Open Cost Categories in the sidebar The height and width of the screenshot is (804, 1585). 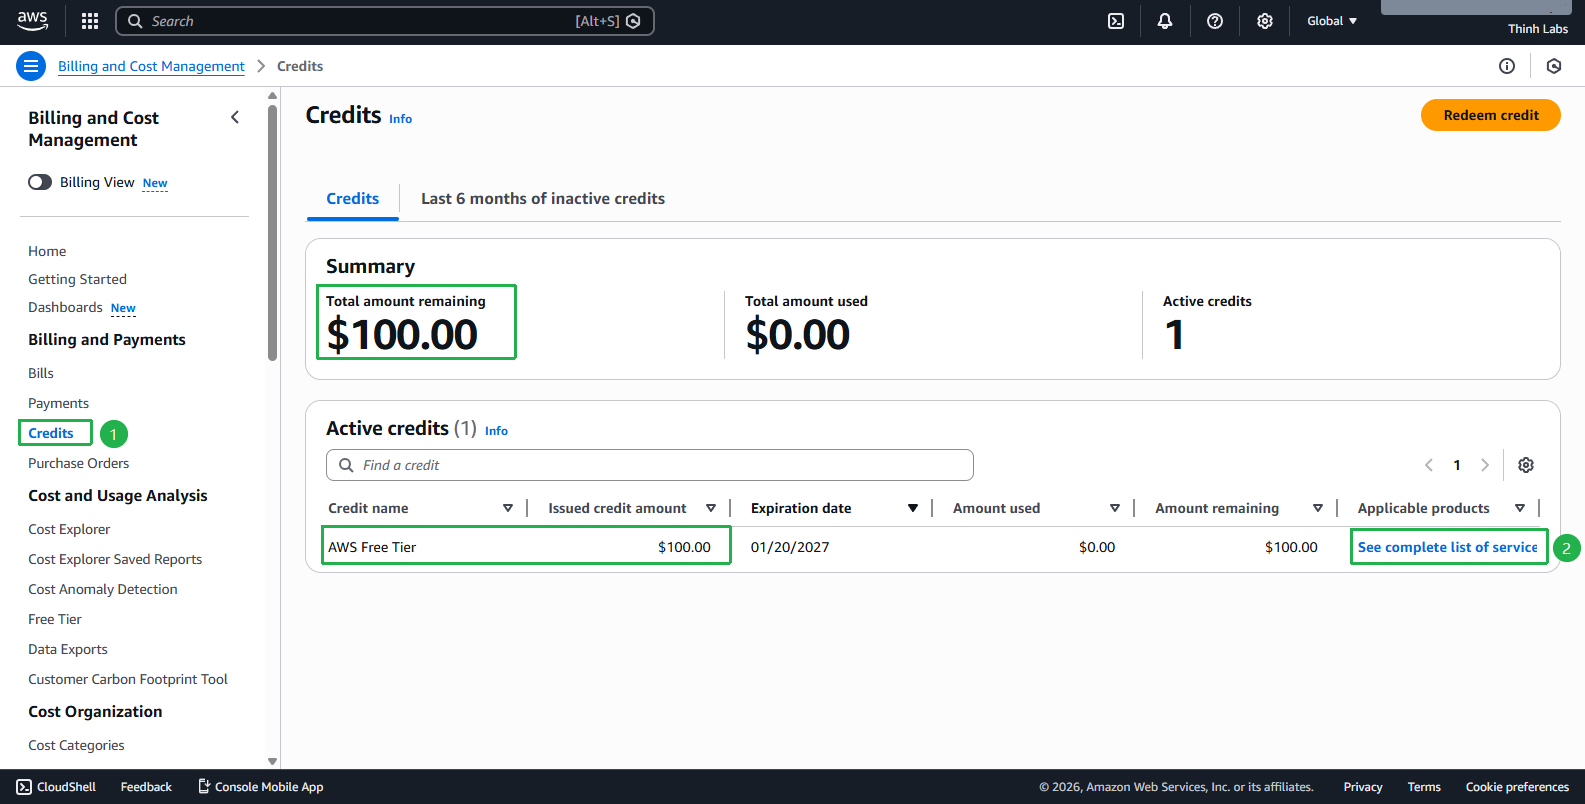76,745
